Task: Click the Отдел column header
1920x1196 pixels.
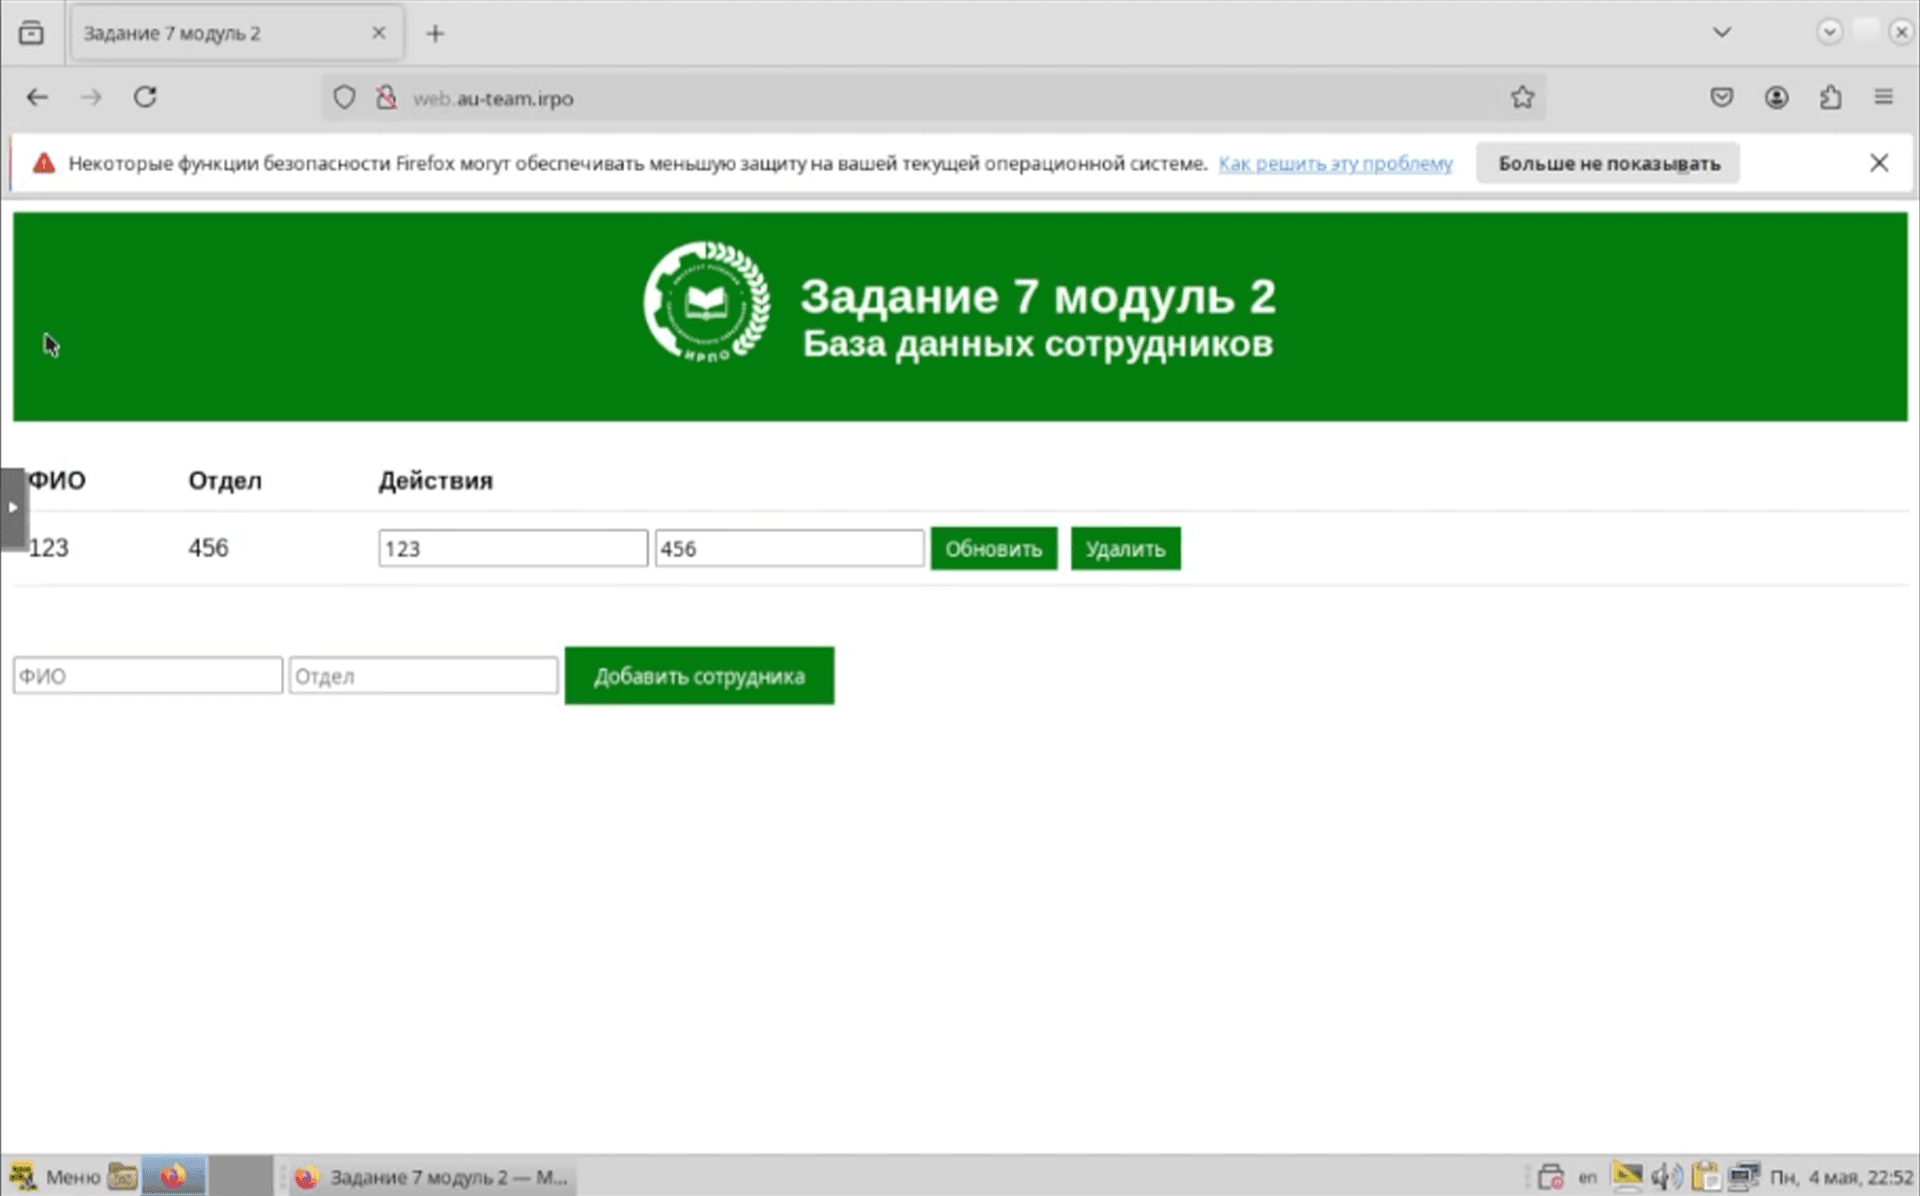Action: pos(225,481)
